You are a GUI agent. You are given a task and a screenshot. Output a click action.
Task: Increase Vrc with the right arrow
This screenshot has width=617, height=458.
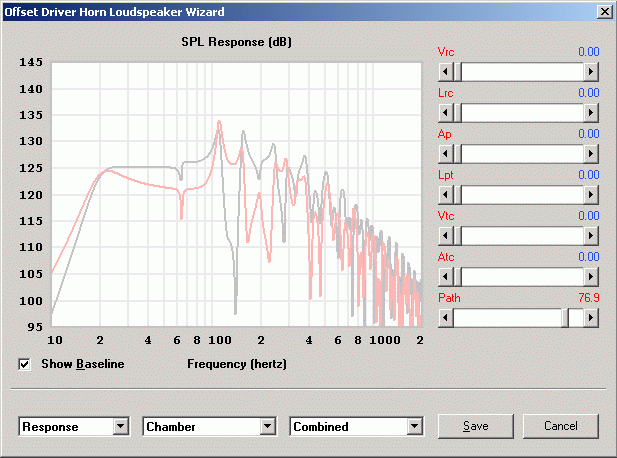coord(591,72)
